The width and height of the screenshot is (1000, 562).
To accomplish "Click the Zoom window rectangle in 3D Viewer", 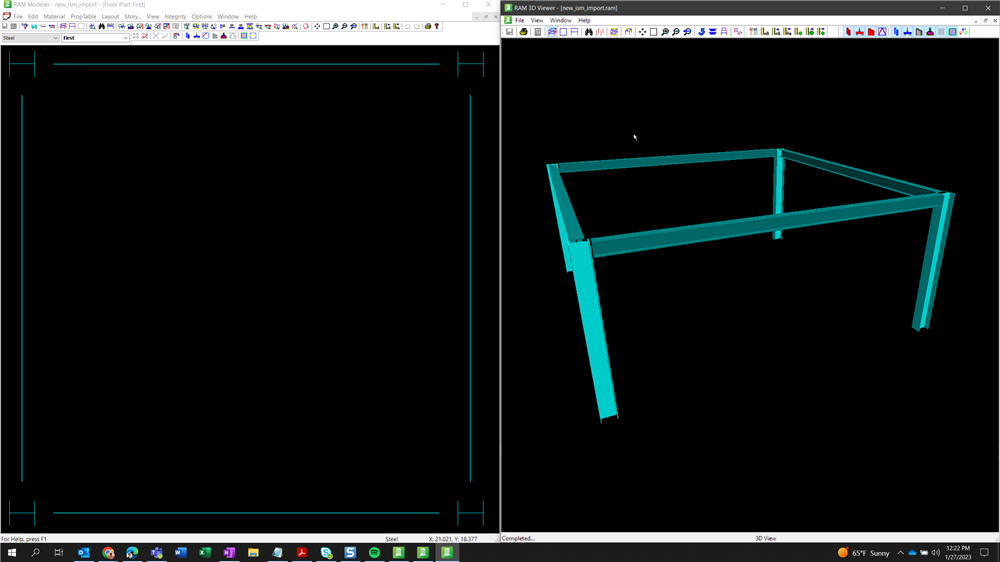I will point(654,32).
